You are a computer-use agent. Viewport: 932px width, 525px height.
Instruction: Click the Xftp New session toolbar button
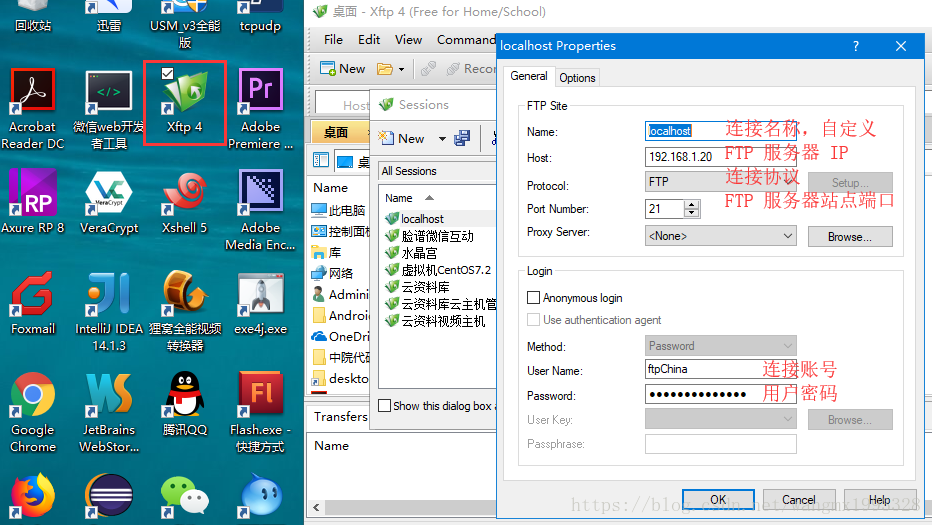[342, 69]
